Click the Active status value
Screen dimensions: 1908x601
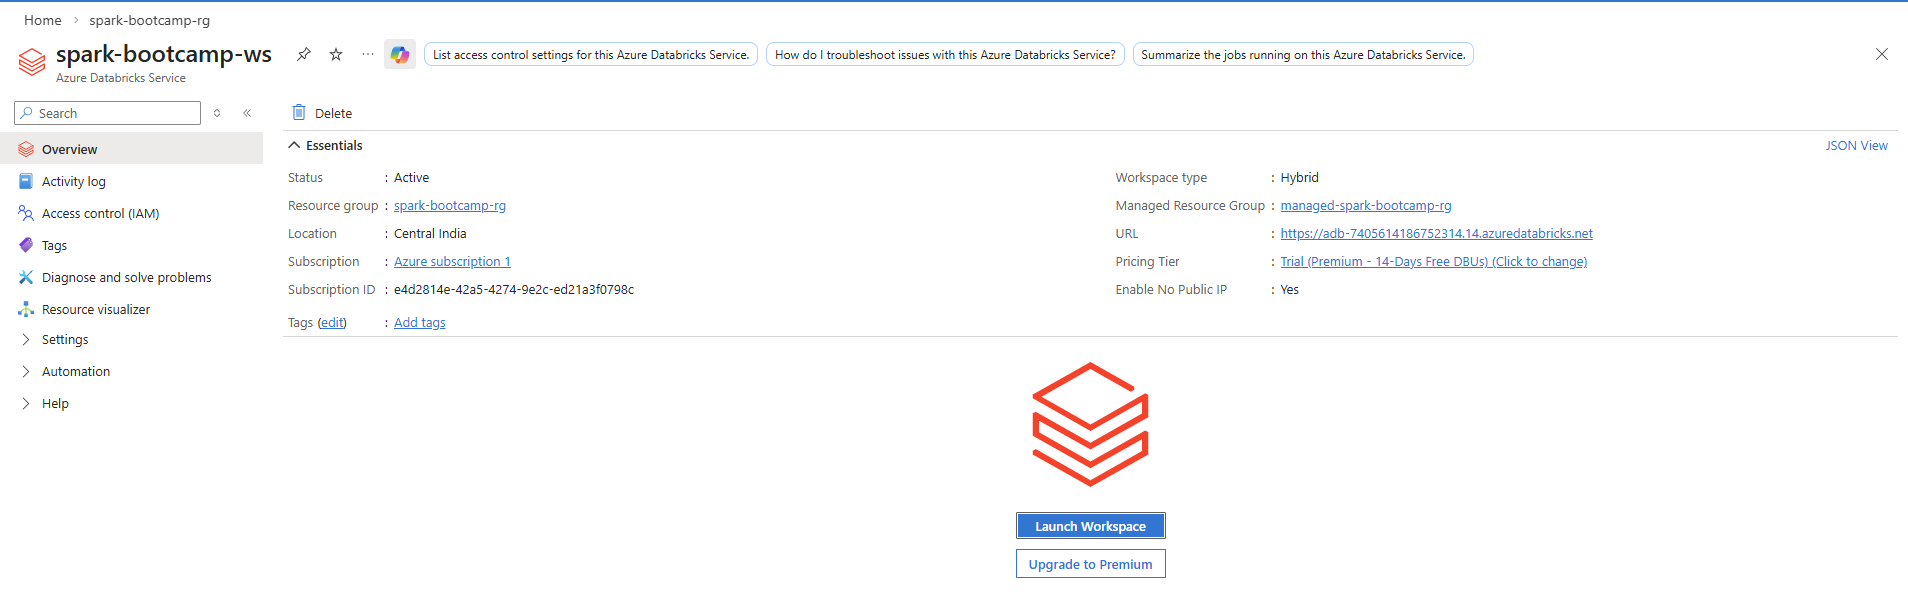(412, 178)
